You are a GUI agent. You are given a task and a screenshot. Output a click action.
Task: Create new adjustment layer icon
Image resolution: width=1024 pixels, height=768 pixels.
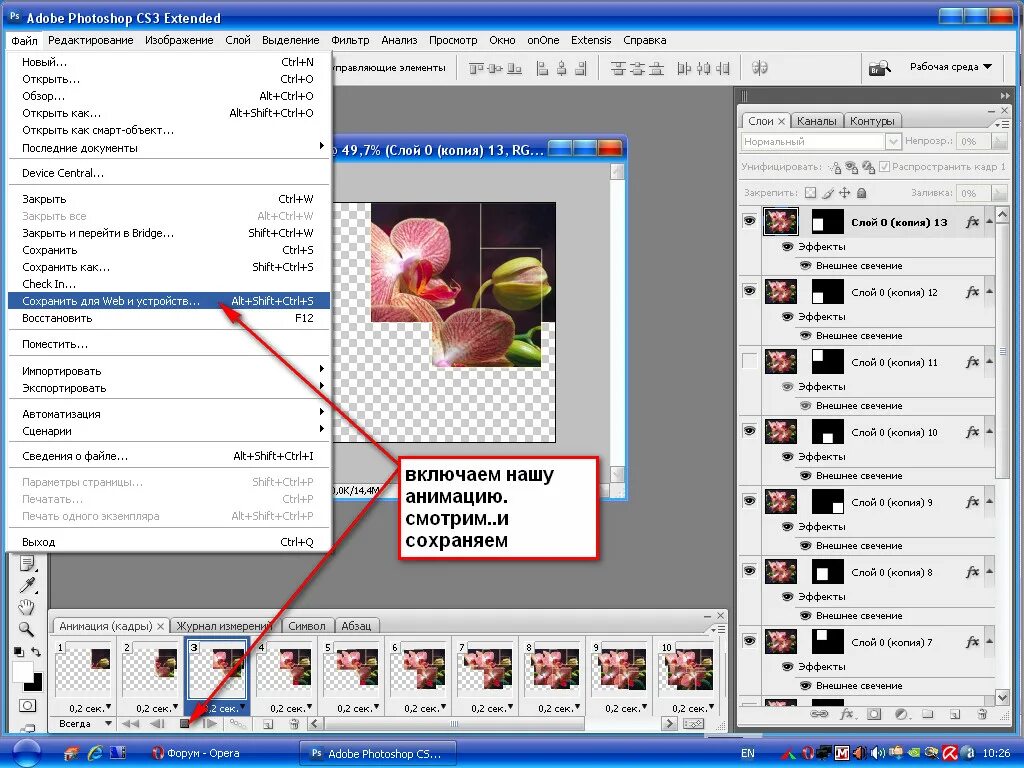click(901, 714)
